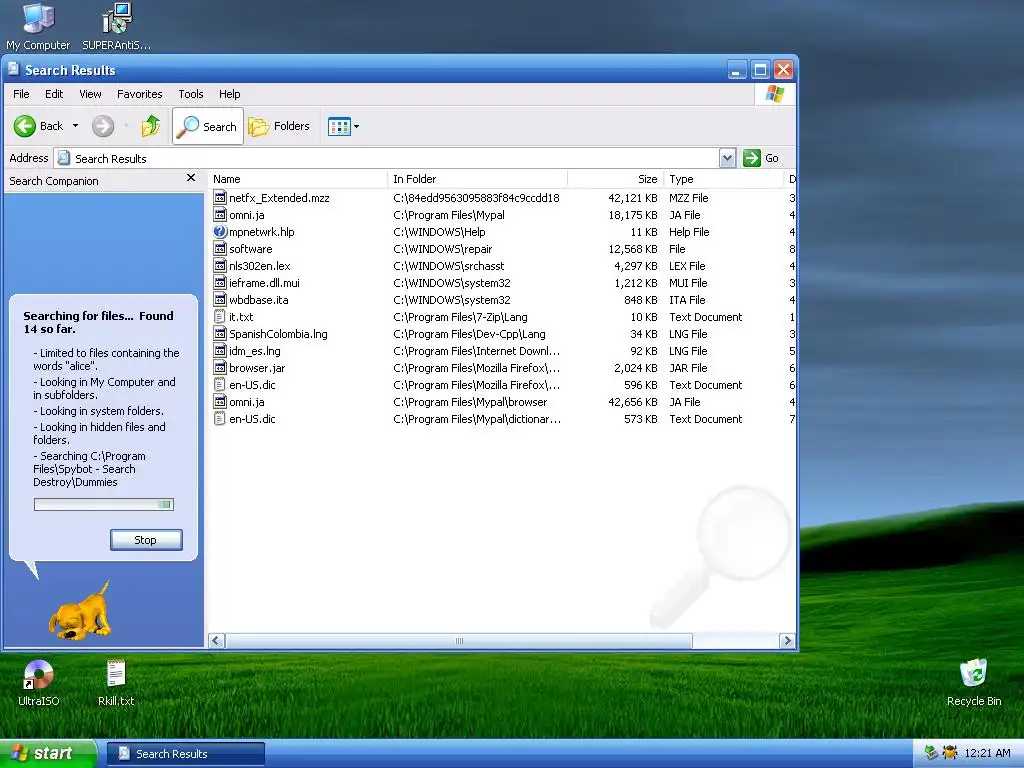
Task: Click the horizontal scrollbar thumb
Action: tap(459, 641)
